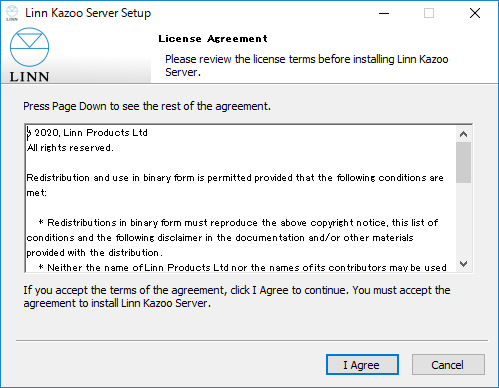Accept the license with I Agree
The width and height of the screenshot is (499, 388).
[x=362, y=365]
